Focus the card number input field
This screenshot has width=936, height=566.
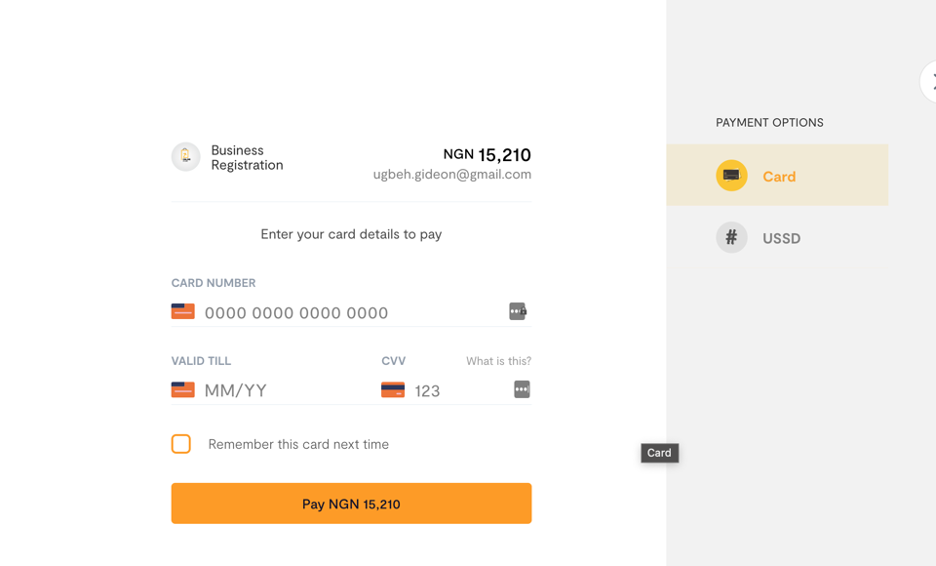click(x=355, y=312)
